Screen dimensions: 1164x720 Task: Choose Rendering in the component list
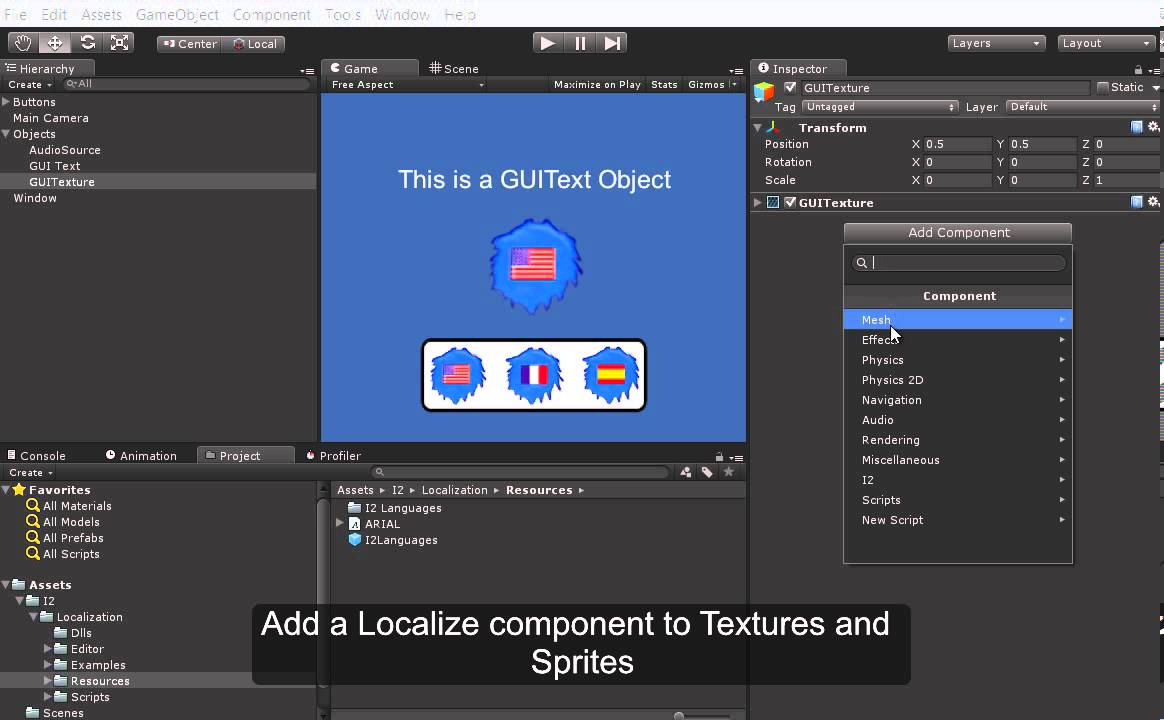(890, 440)
